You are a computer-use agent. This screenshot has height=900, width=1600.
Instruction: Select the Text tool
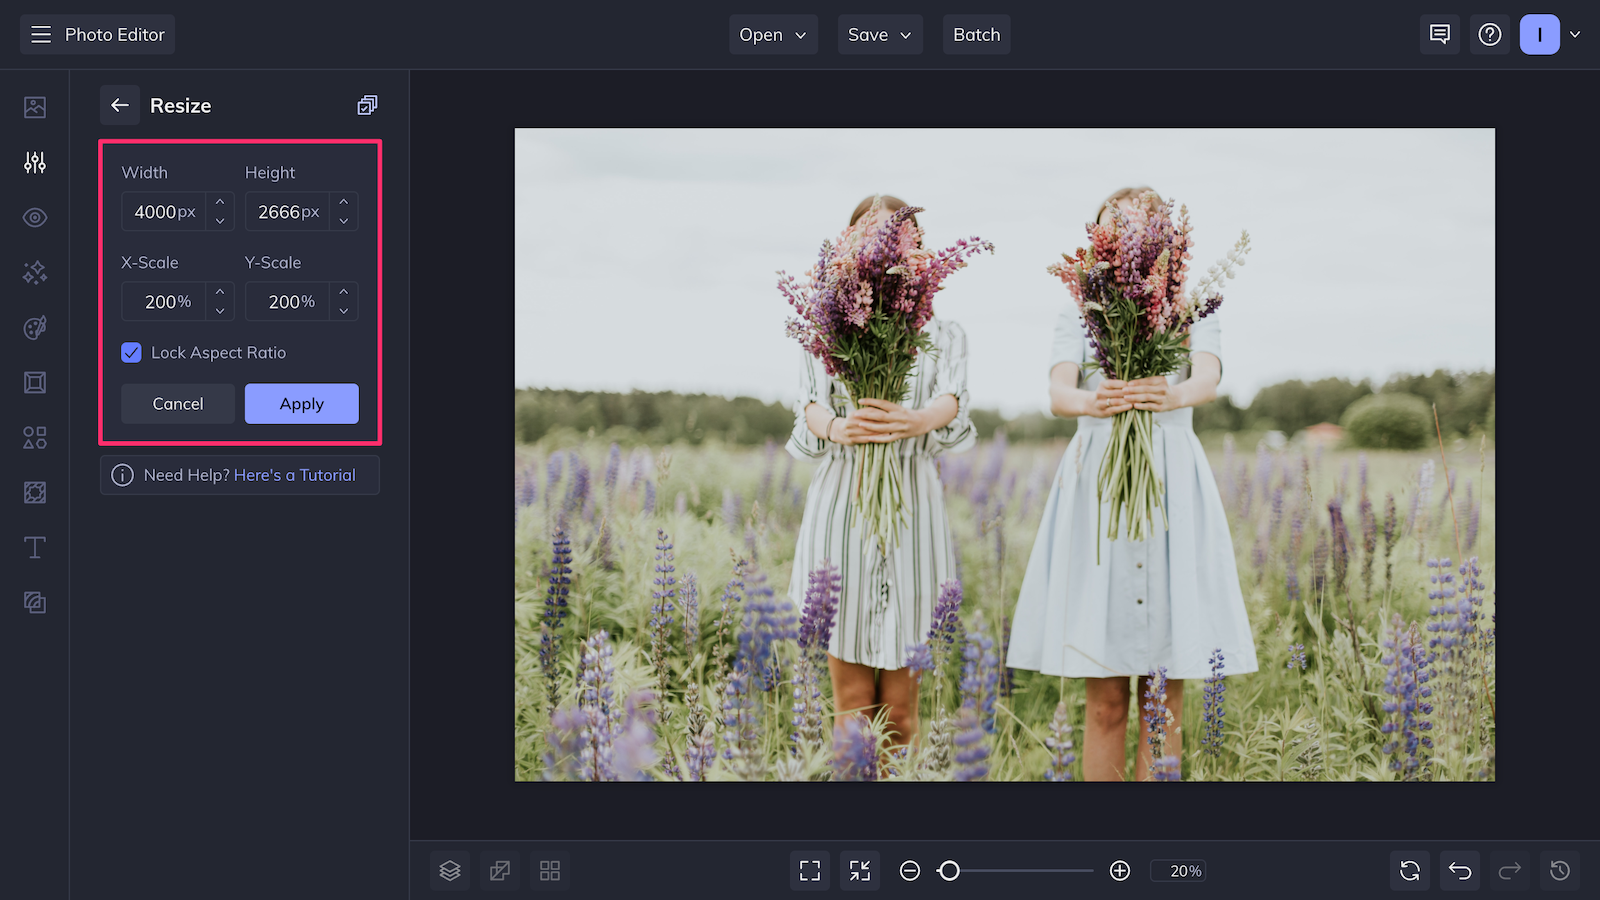point(35,547)
